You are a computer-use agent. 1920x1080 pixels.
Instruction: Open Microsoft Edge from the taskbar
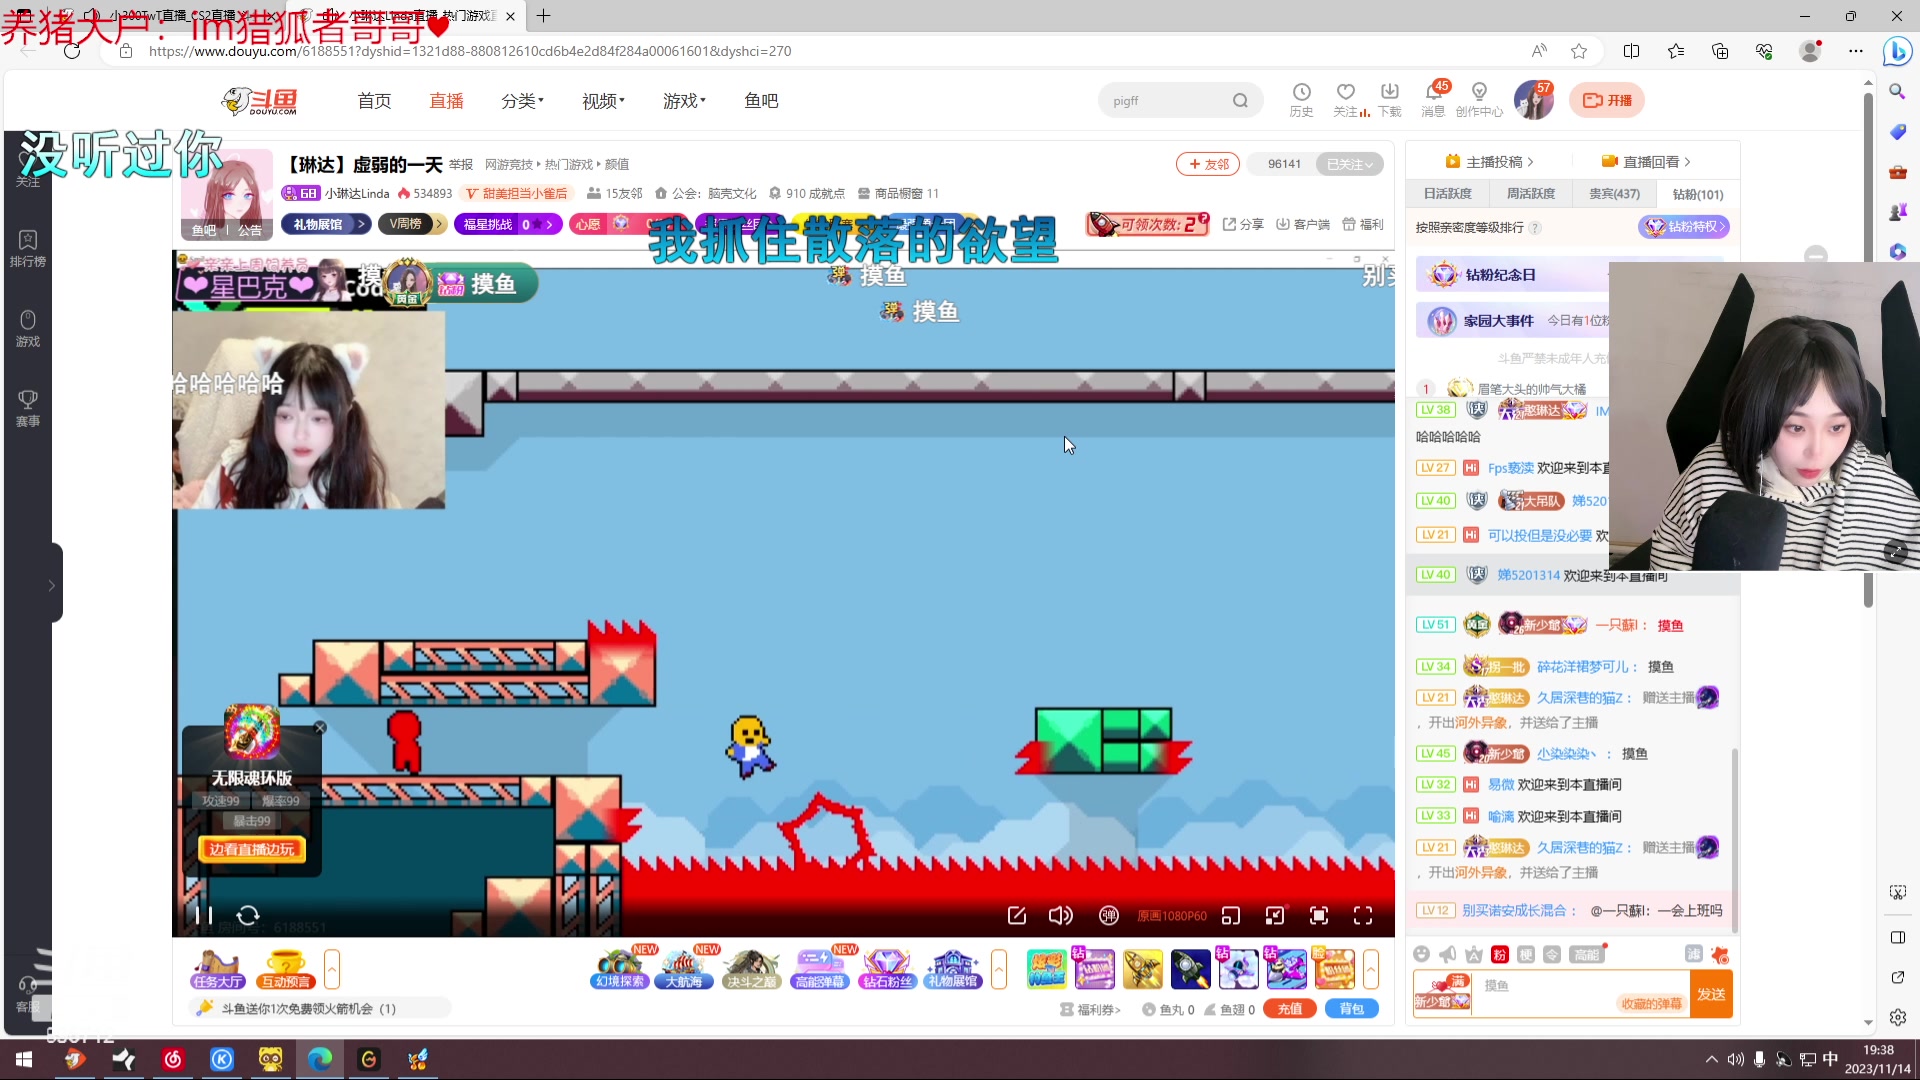[320, 1059]
